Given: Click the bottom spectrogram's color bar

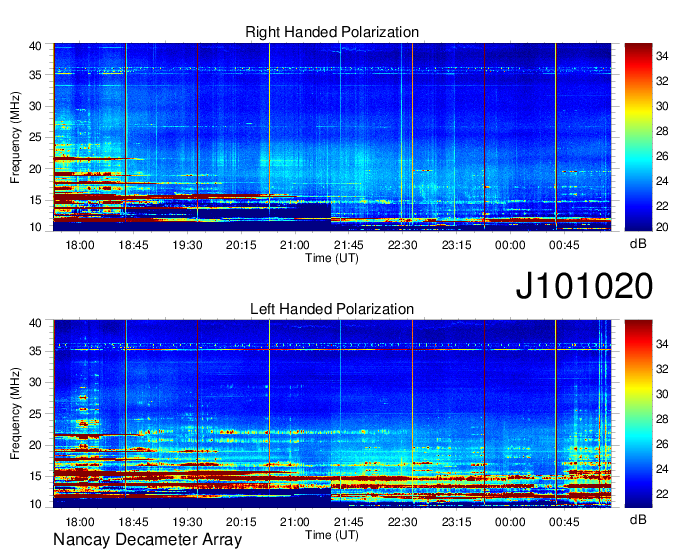Looking at the screenshot, I should [638, 414].
